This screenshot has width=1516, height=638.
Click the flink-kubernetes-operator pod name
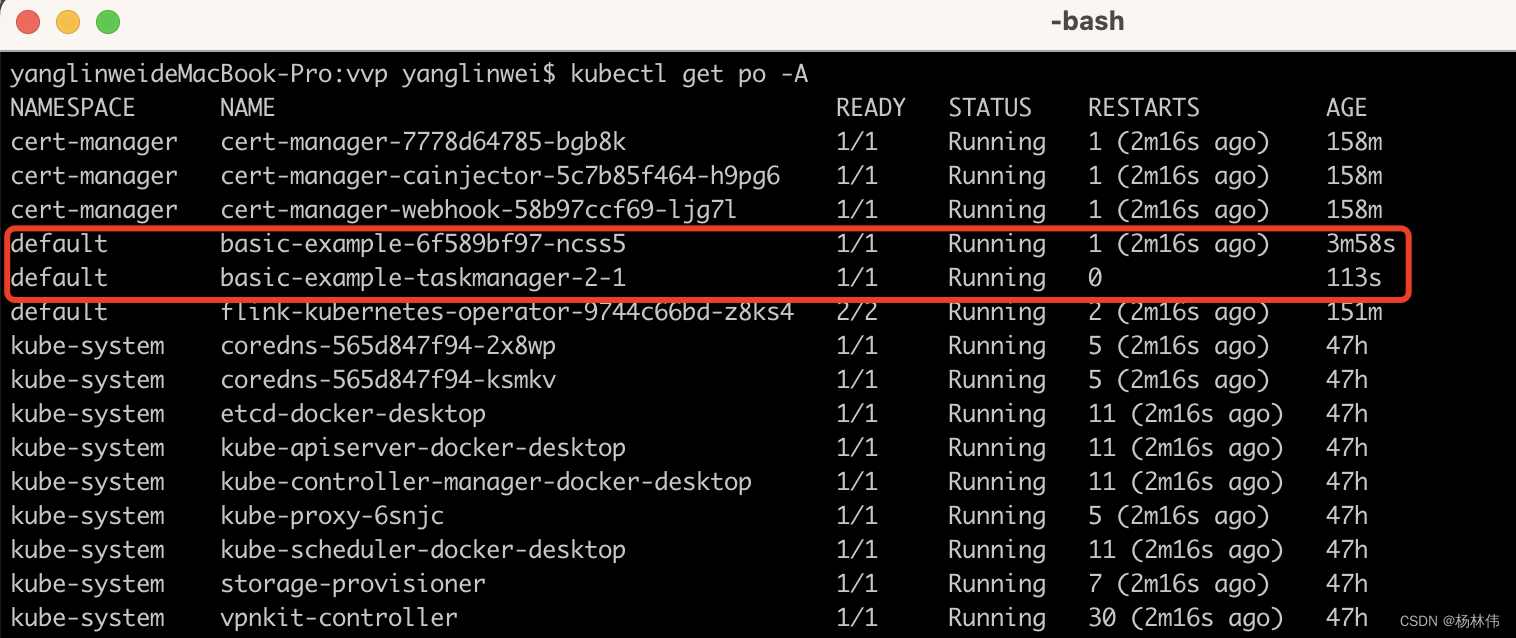[507, 312]
